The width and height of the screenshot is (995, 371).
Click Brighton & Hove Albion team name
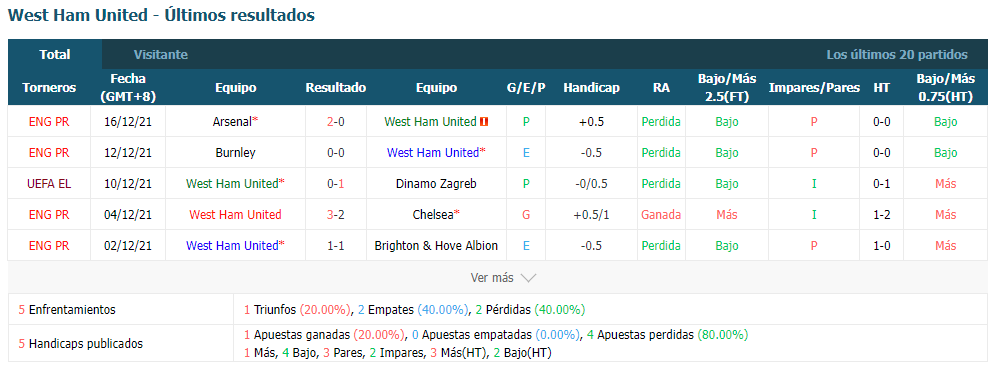[x=436, y=245]
